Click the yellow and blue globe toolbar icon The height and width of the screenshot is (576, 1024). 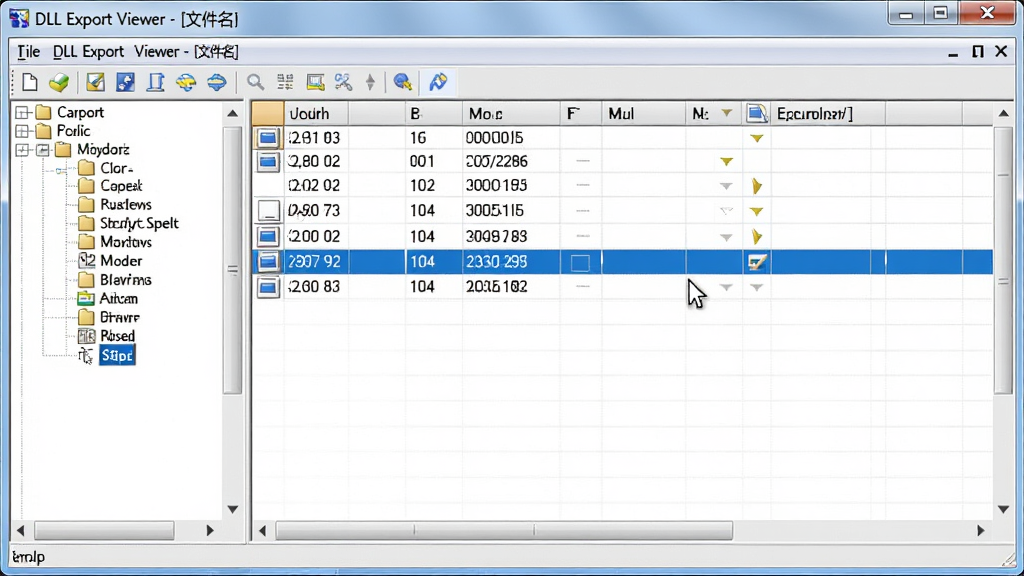[186, 82]
